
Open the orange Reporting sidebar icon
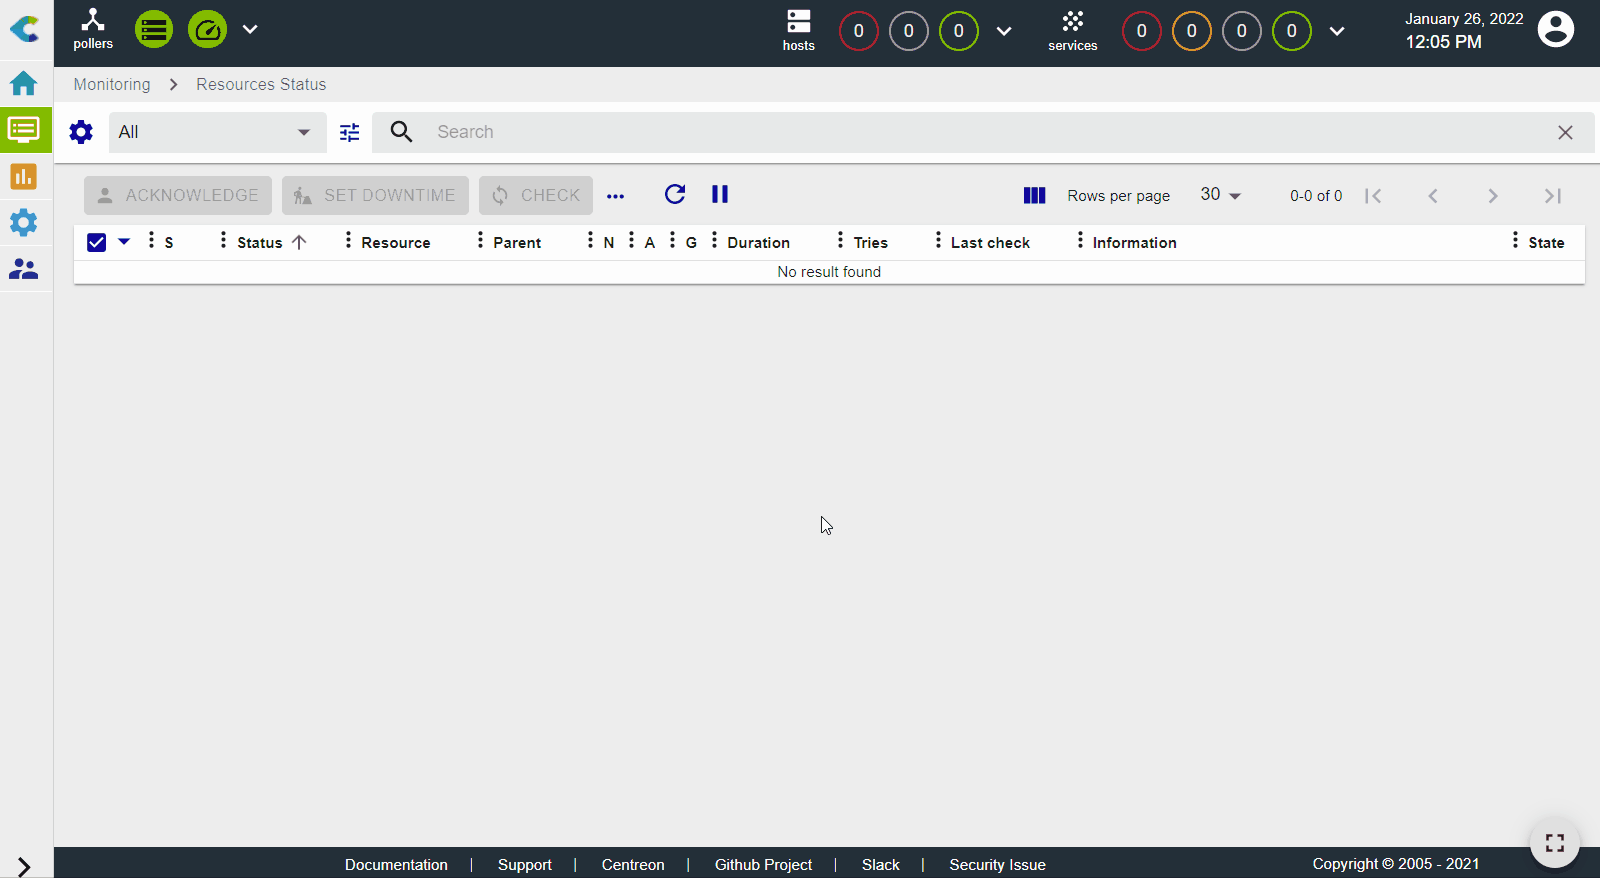point(24,177)
